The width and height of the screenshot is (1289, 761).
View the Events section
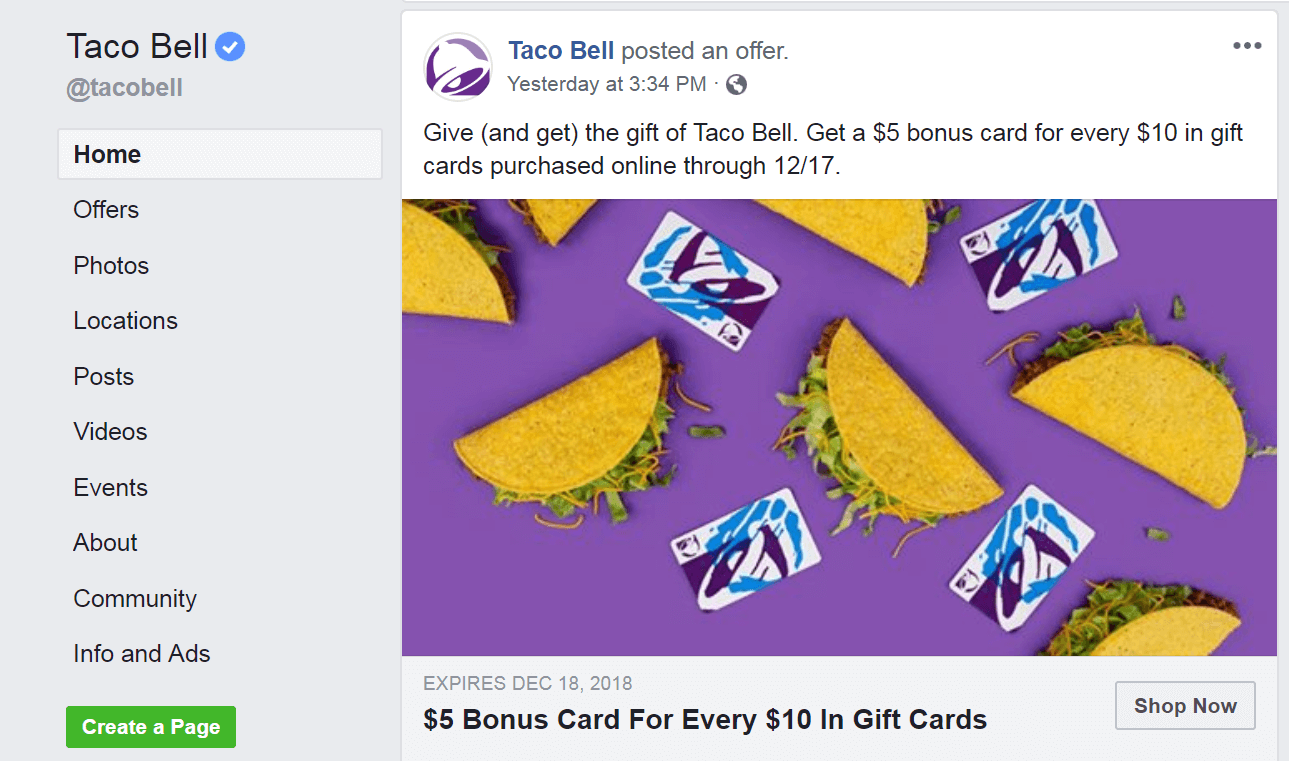[x=110, y=488]
